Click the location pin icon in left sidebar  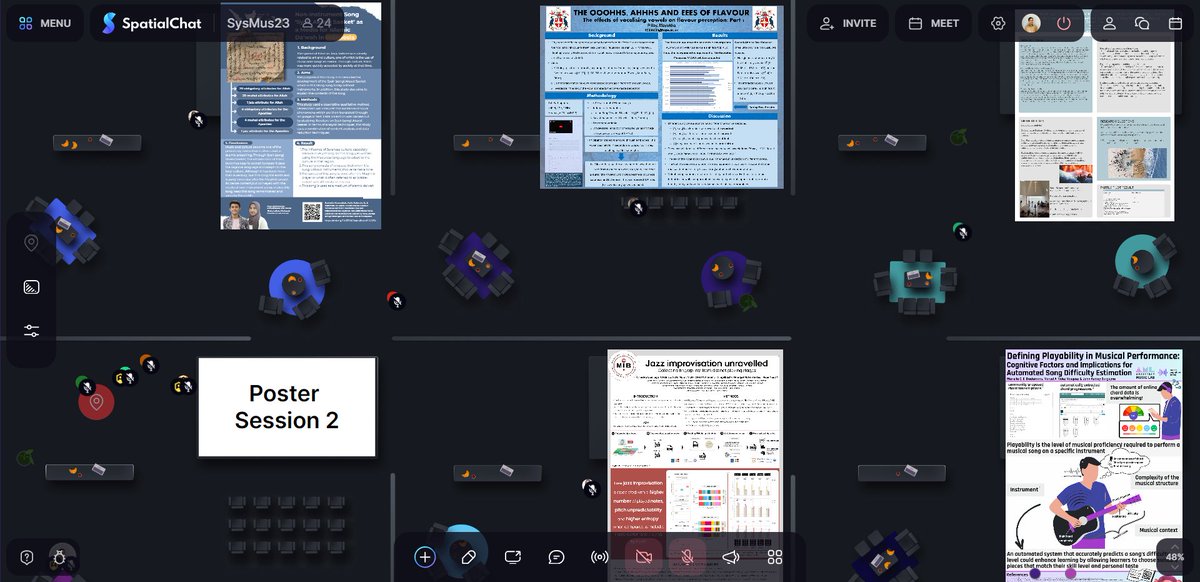31,243
